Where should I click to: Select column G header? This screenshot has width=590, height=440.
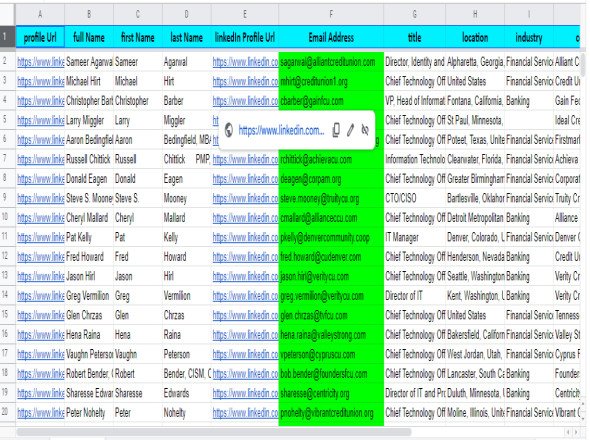(x=414, y=14)
